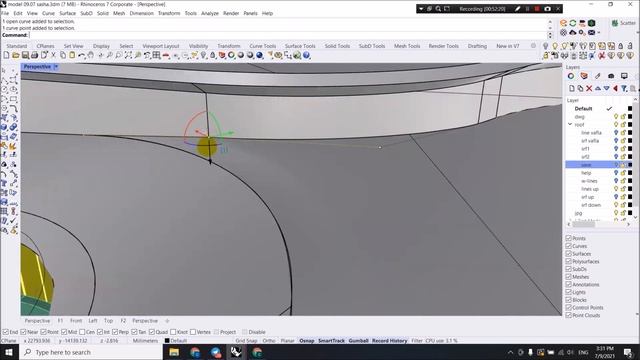Enable the Cen osnap checkbox
Screen dimensions: 640x360
82,332
